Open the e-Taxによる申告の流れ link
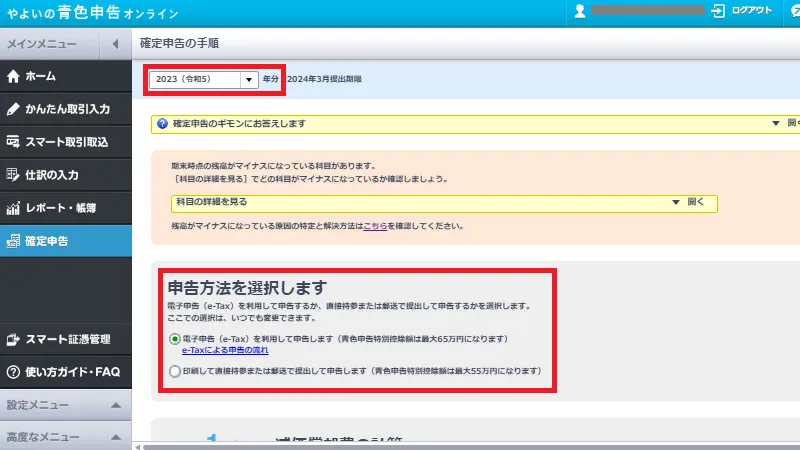 click(x=225, y=350)
